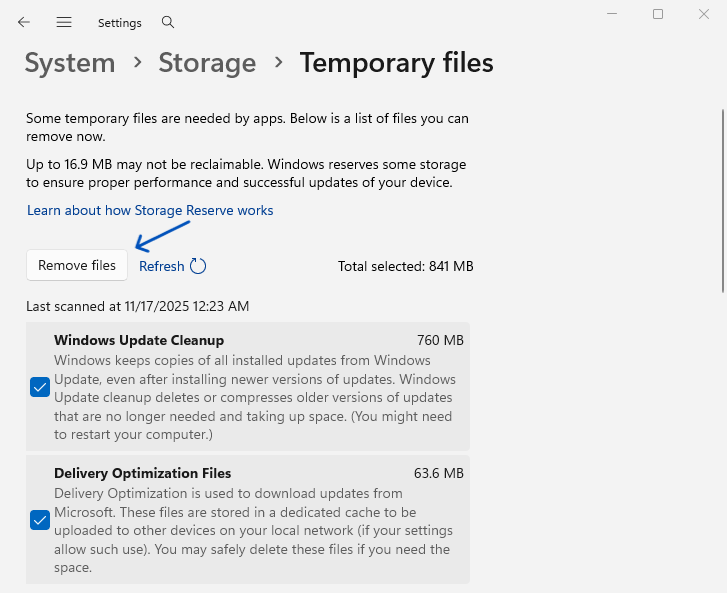
Task: Minimize the Settings window
Action: pos(612,14)
